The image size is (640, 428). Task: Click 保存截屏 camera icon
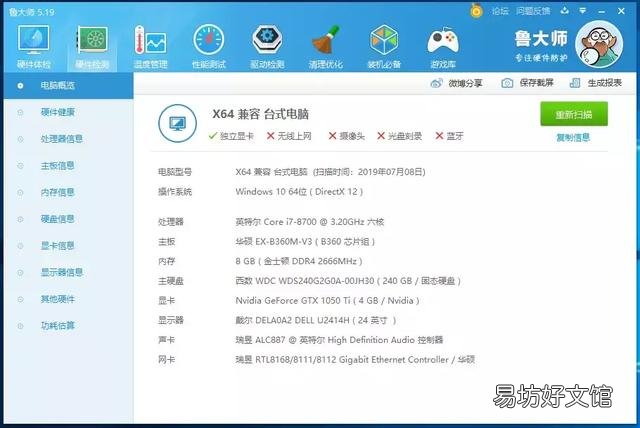pos(507,83)
